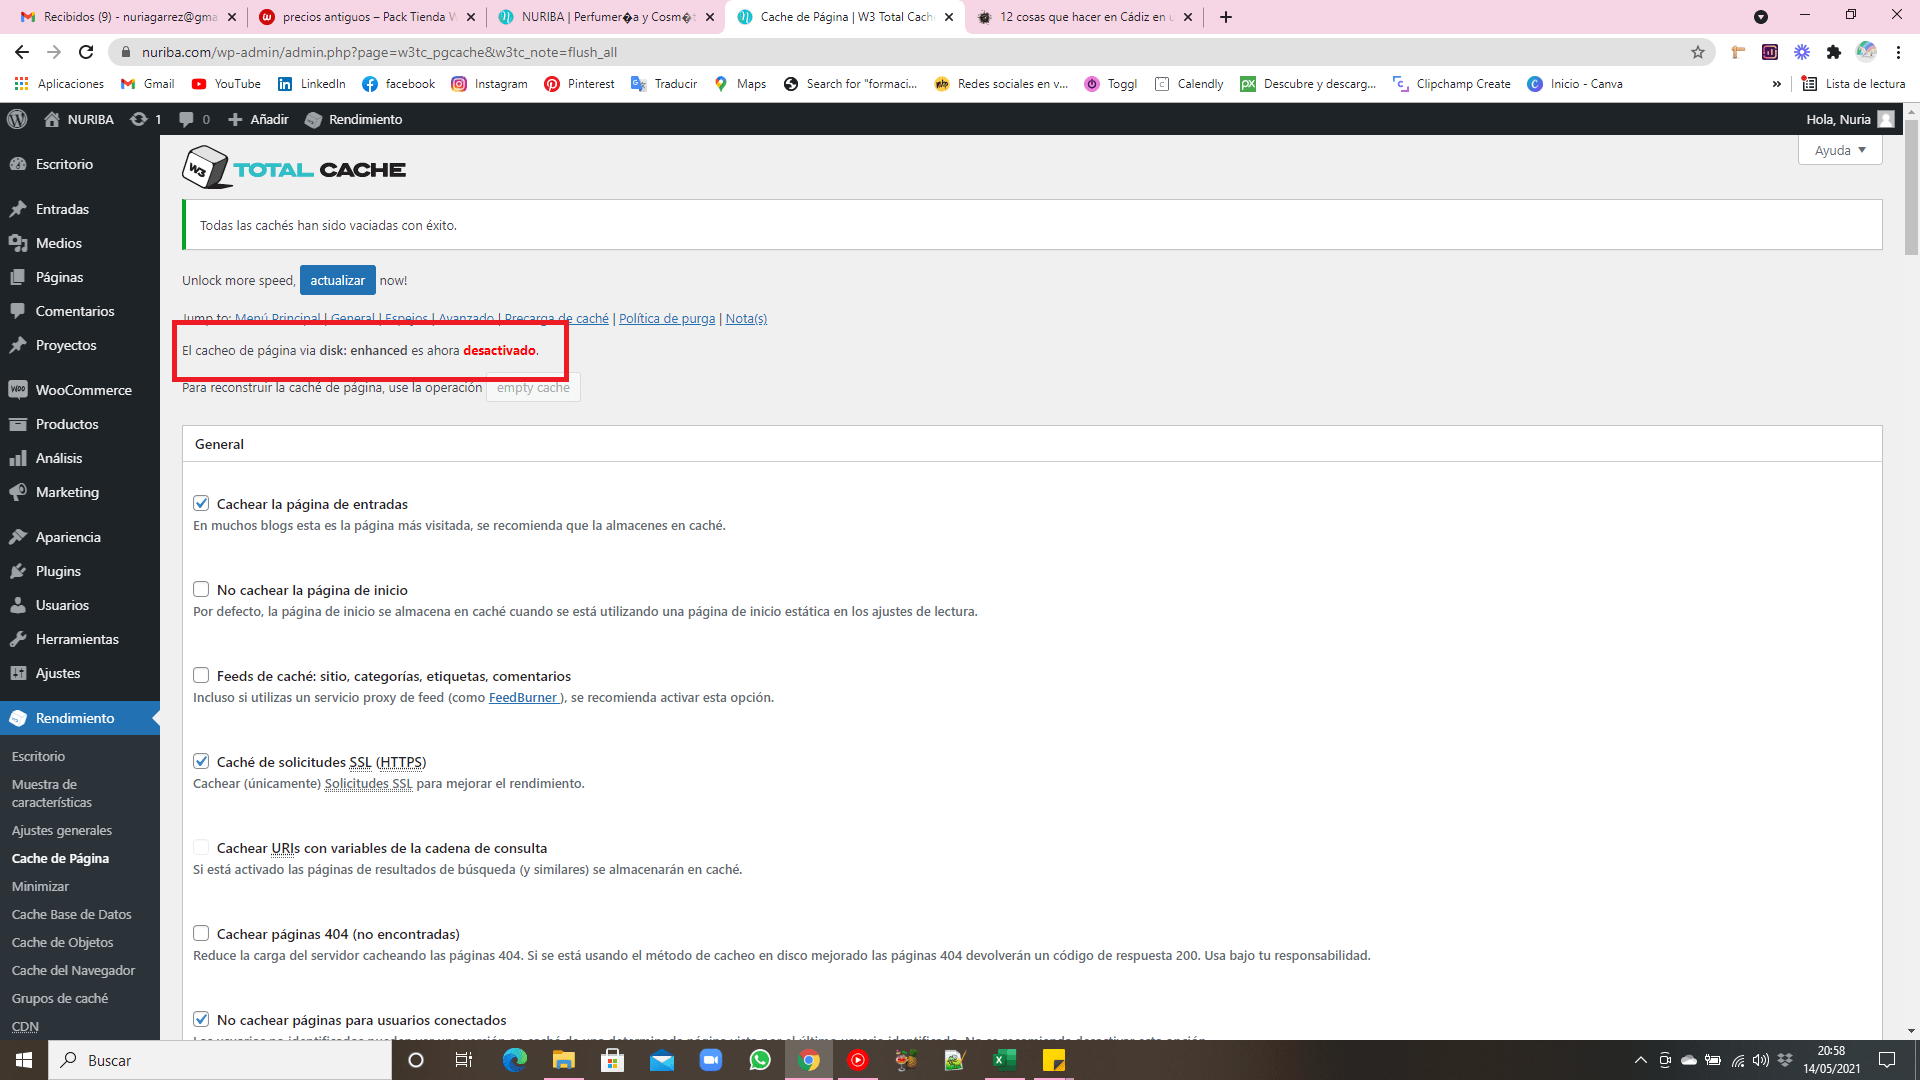
Task: Open 'Cache del Navegador' submenu item
Action: [x=74, y=970]
